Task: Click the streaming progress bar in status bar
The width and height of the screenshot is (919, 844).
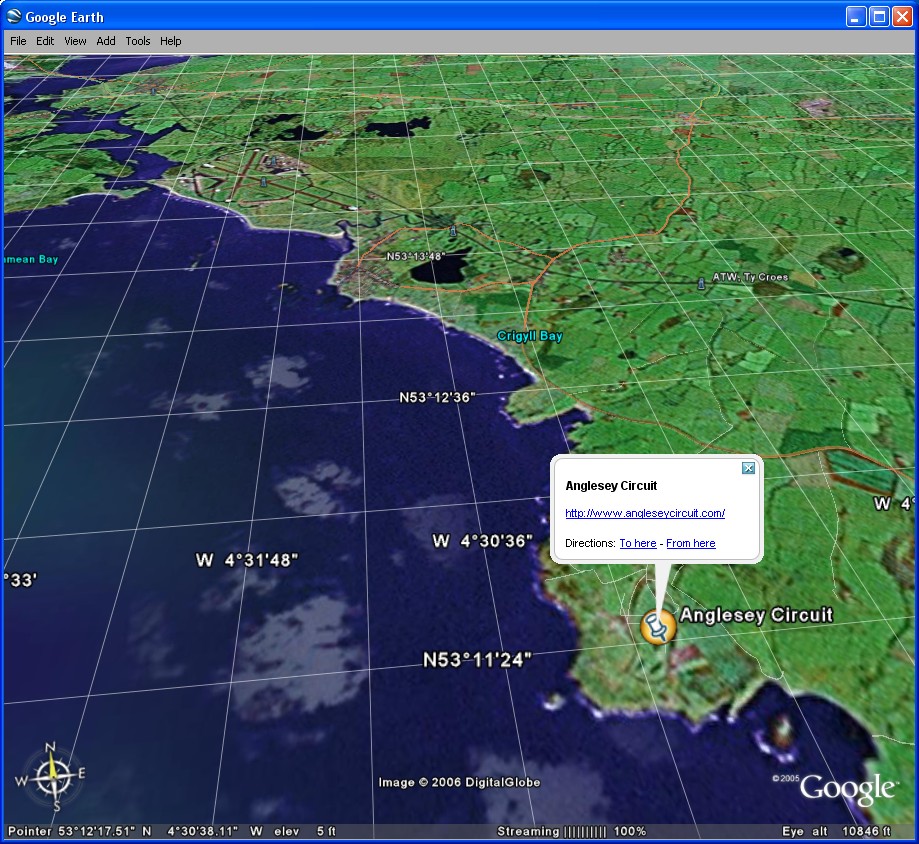Action: click(x=585, y=831)
